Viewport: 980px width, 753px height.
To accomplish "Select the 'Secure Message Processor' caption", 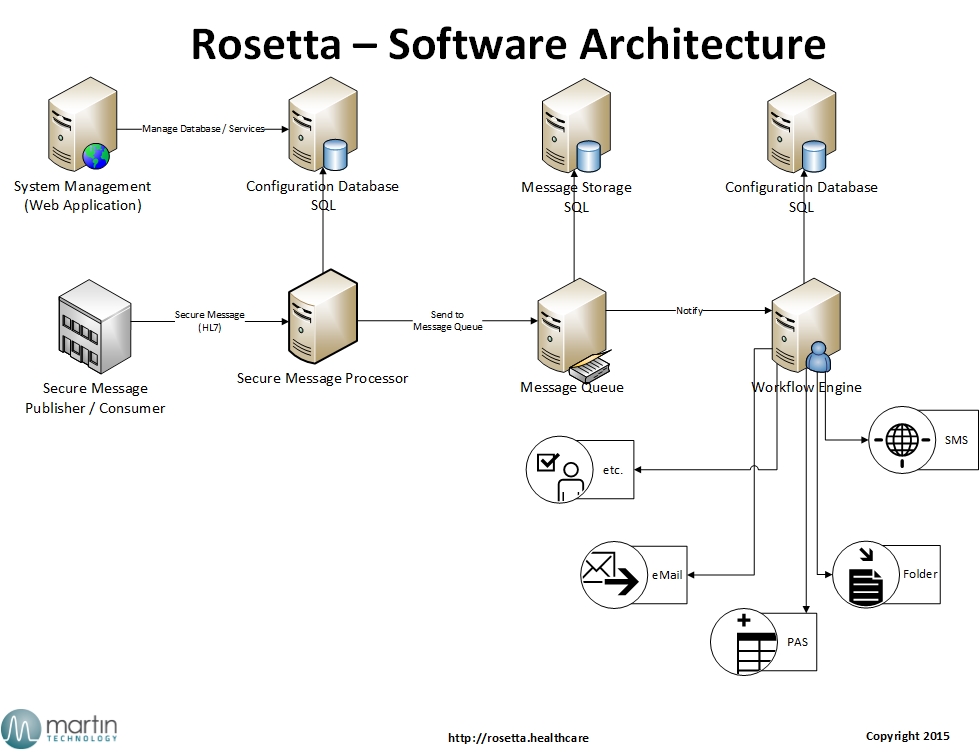I will [322, 378].
